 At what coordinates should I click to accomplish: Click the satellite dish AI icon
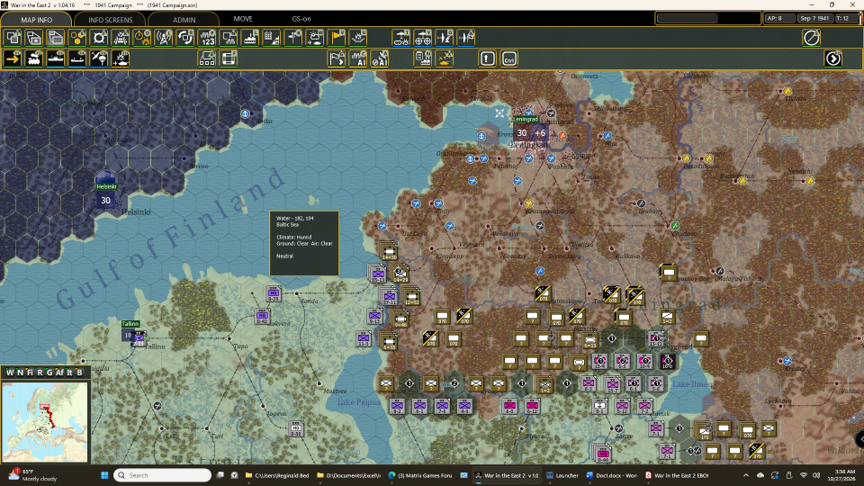pyautogui.click(x=380, y=58)
